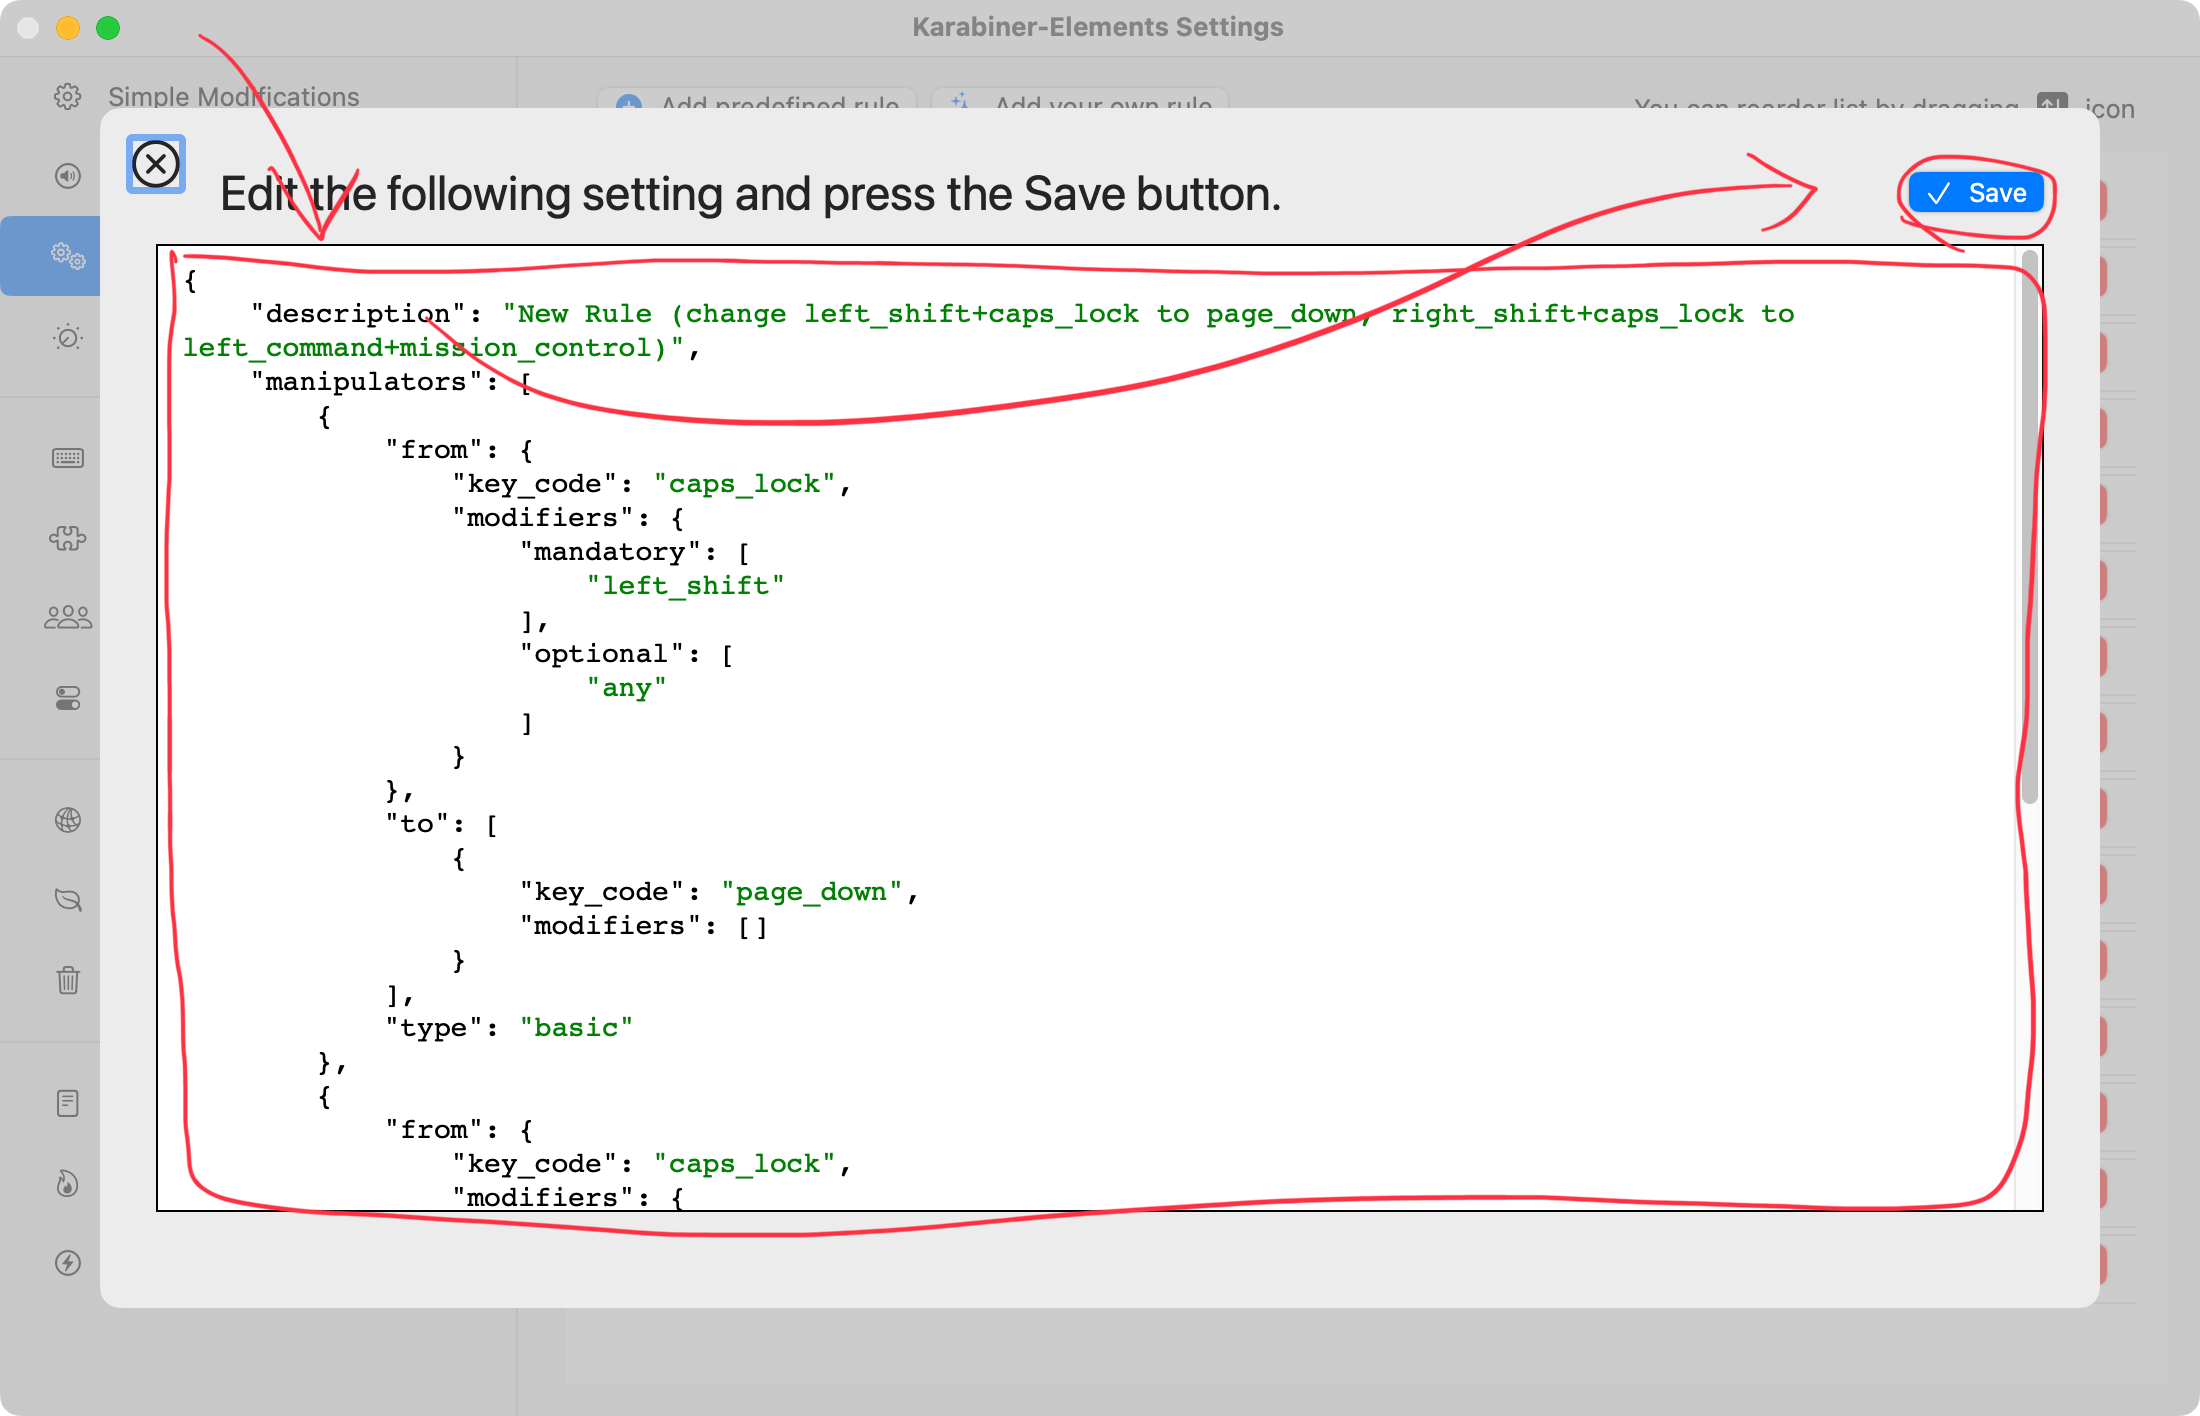The image size is (2200, 1416).
Task: Open the Profiles people icon
Action: coord(68,617)
